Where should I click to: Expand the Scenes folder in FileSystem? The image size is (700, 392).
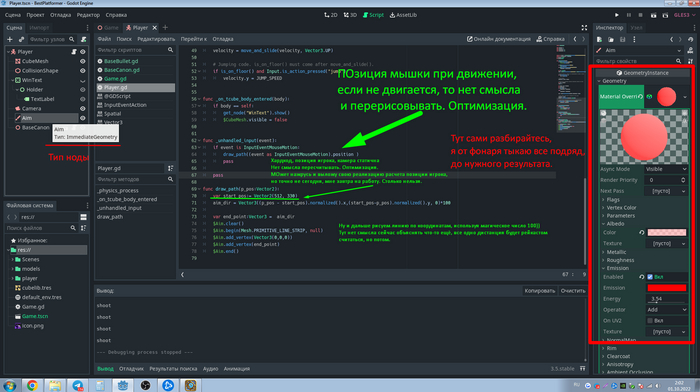click(12, 259)
